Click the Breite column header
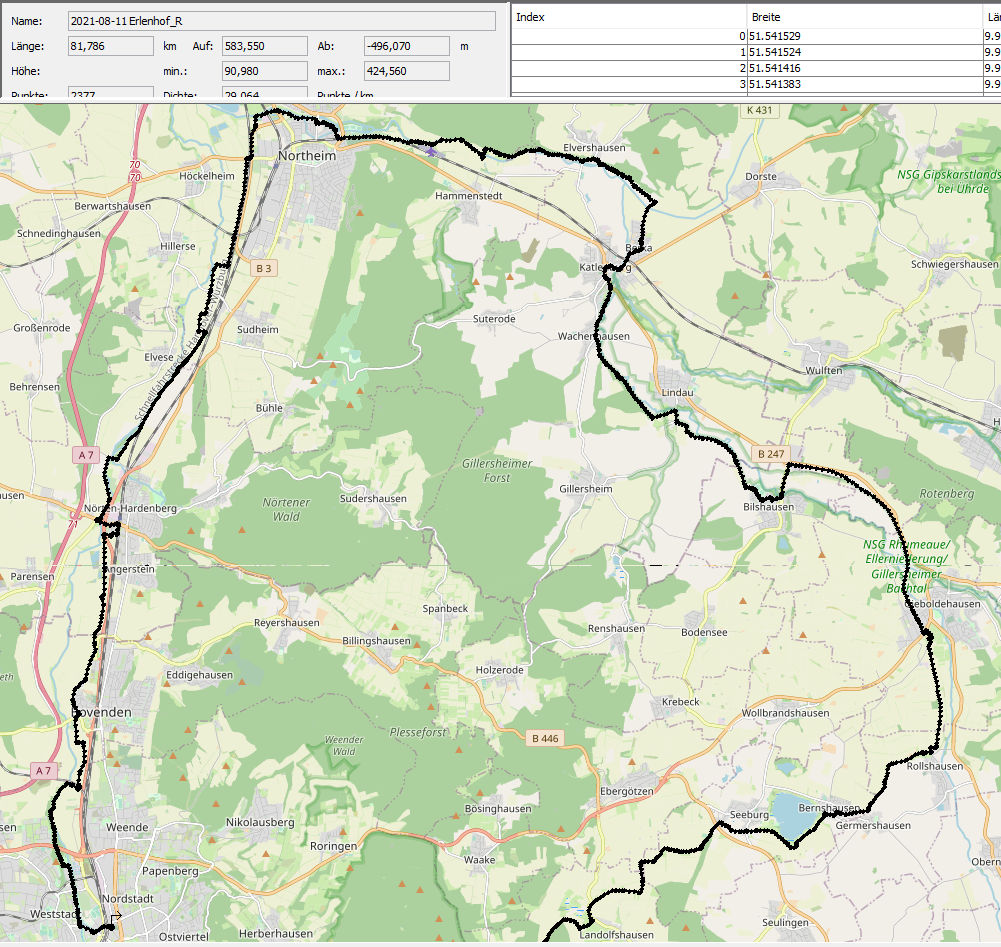 (x=864, y=17)
